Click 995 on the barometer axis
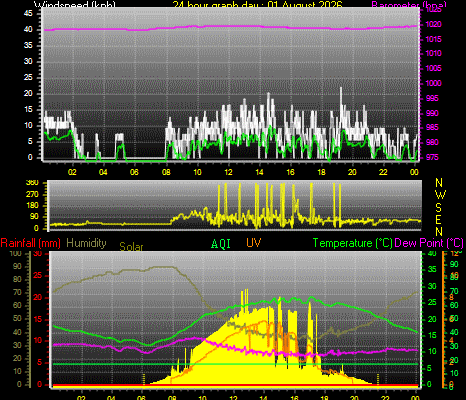Viewport: 466px width, 400px height. coord(432,98)
